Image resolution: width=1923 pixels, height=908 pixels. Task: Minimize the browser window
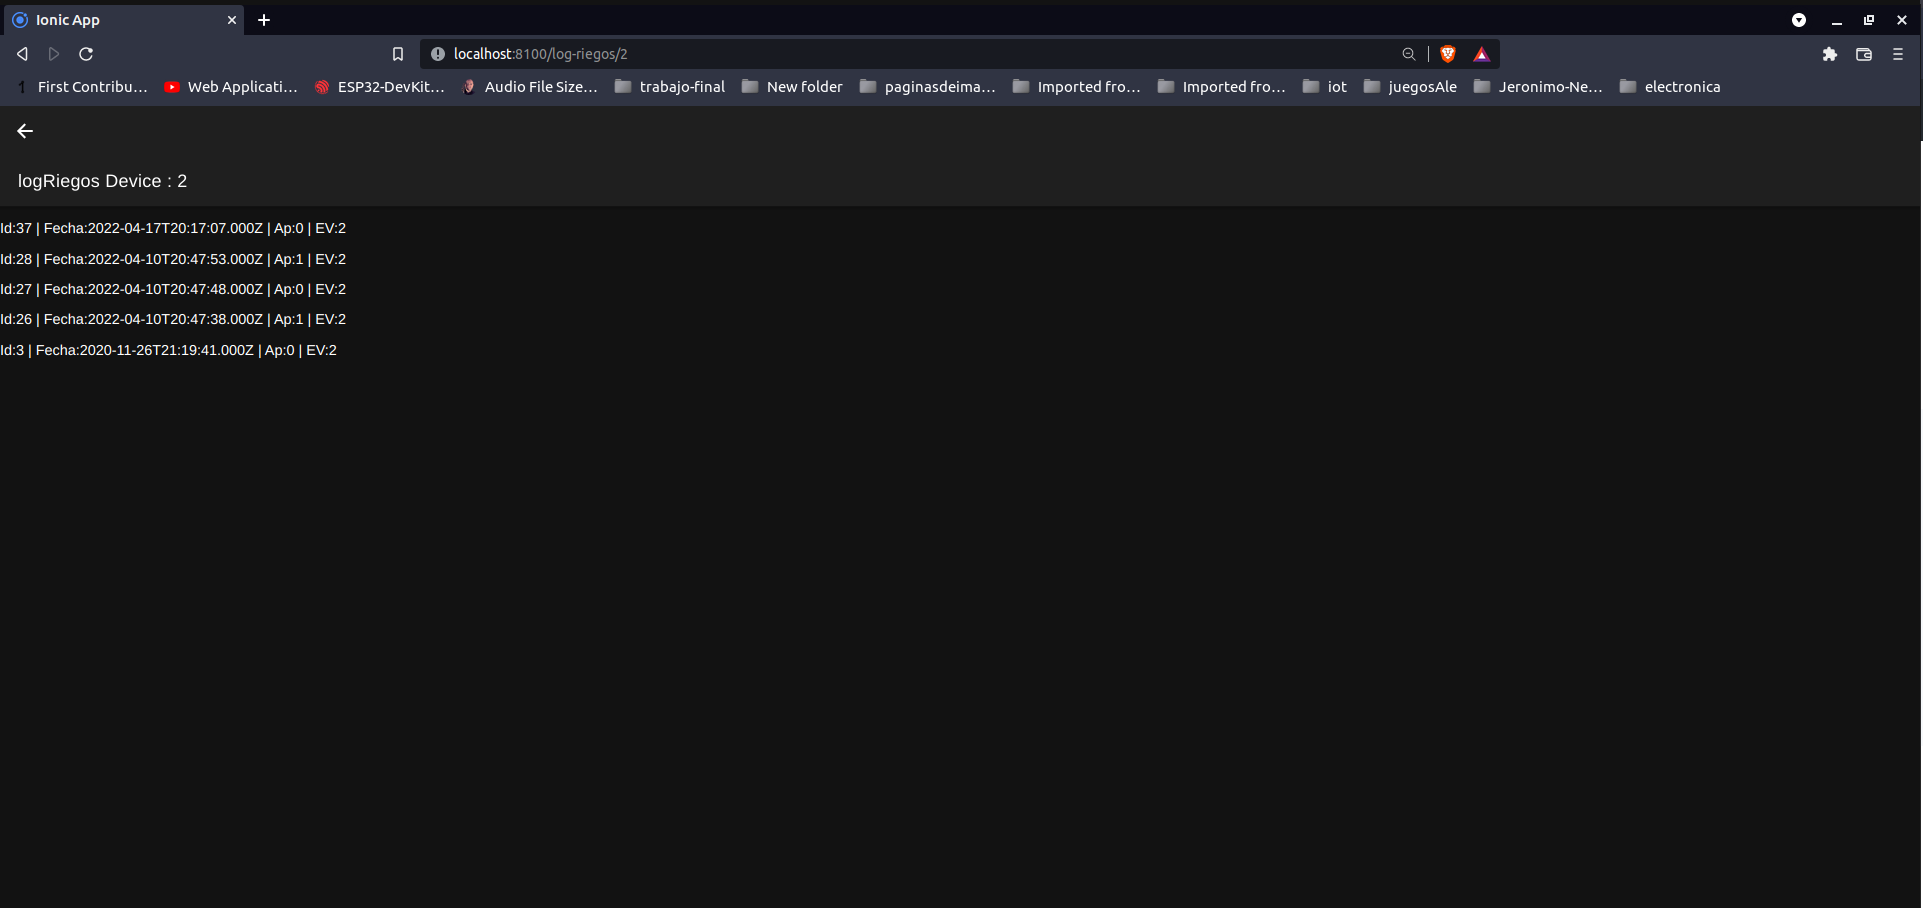(1837, 20)
